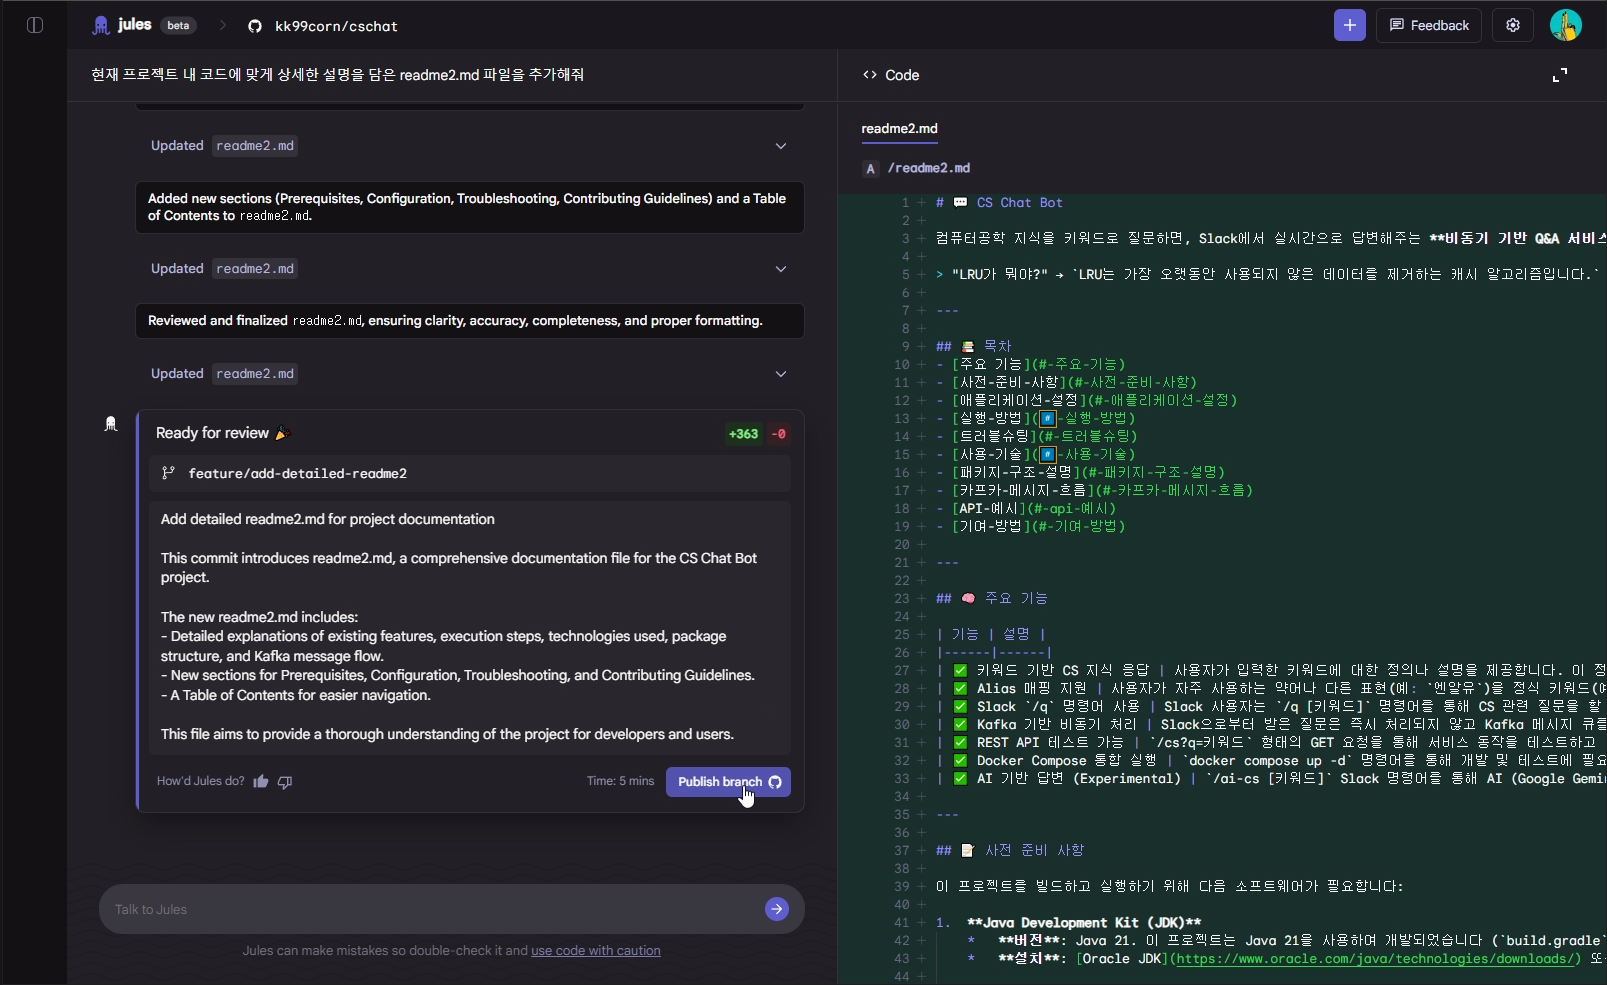Click the -0 deletions count

click(x=779, y=434)
